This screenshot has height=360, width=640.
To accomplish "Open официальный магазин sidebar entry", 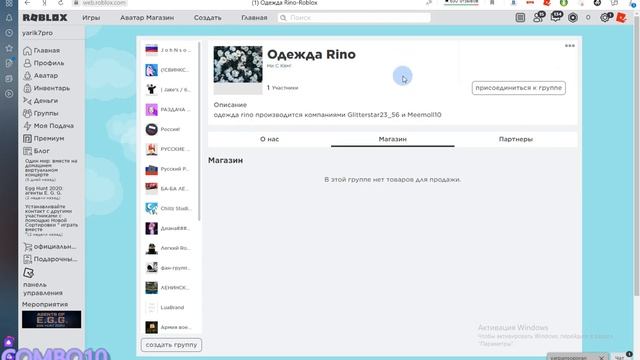I will (50, 247).
